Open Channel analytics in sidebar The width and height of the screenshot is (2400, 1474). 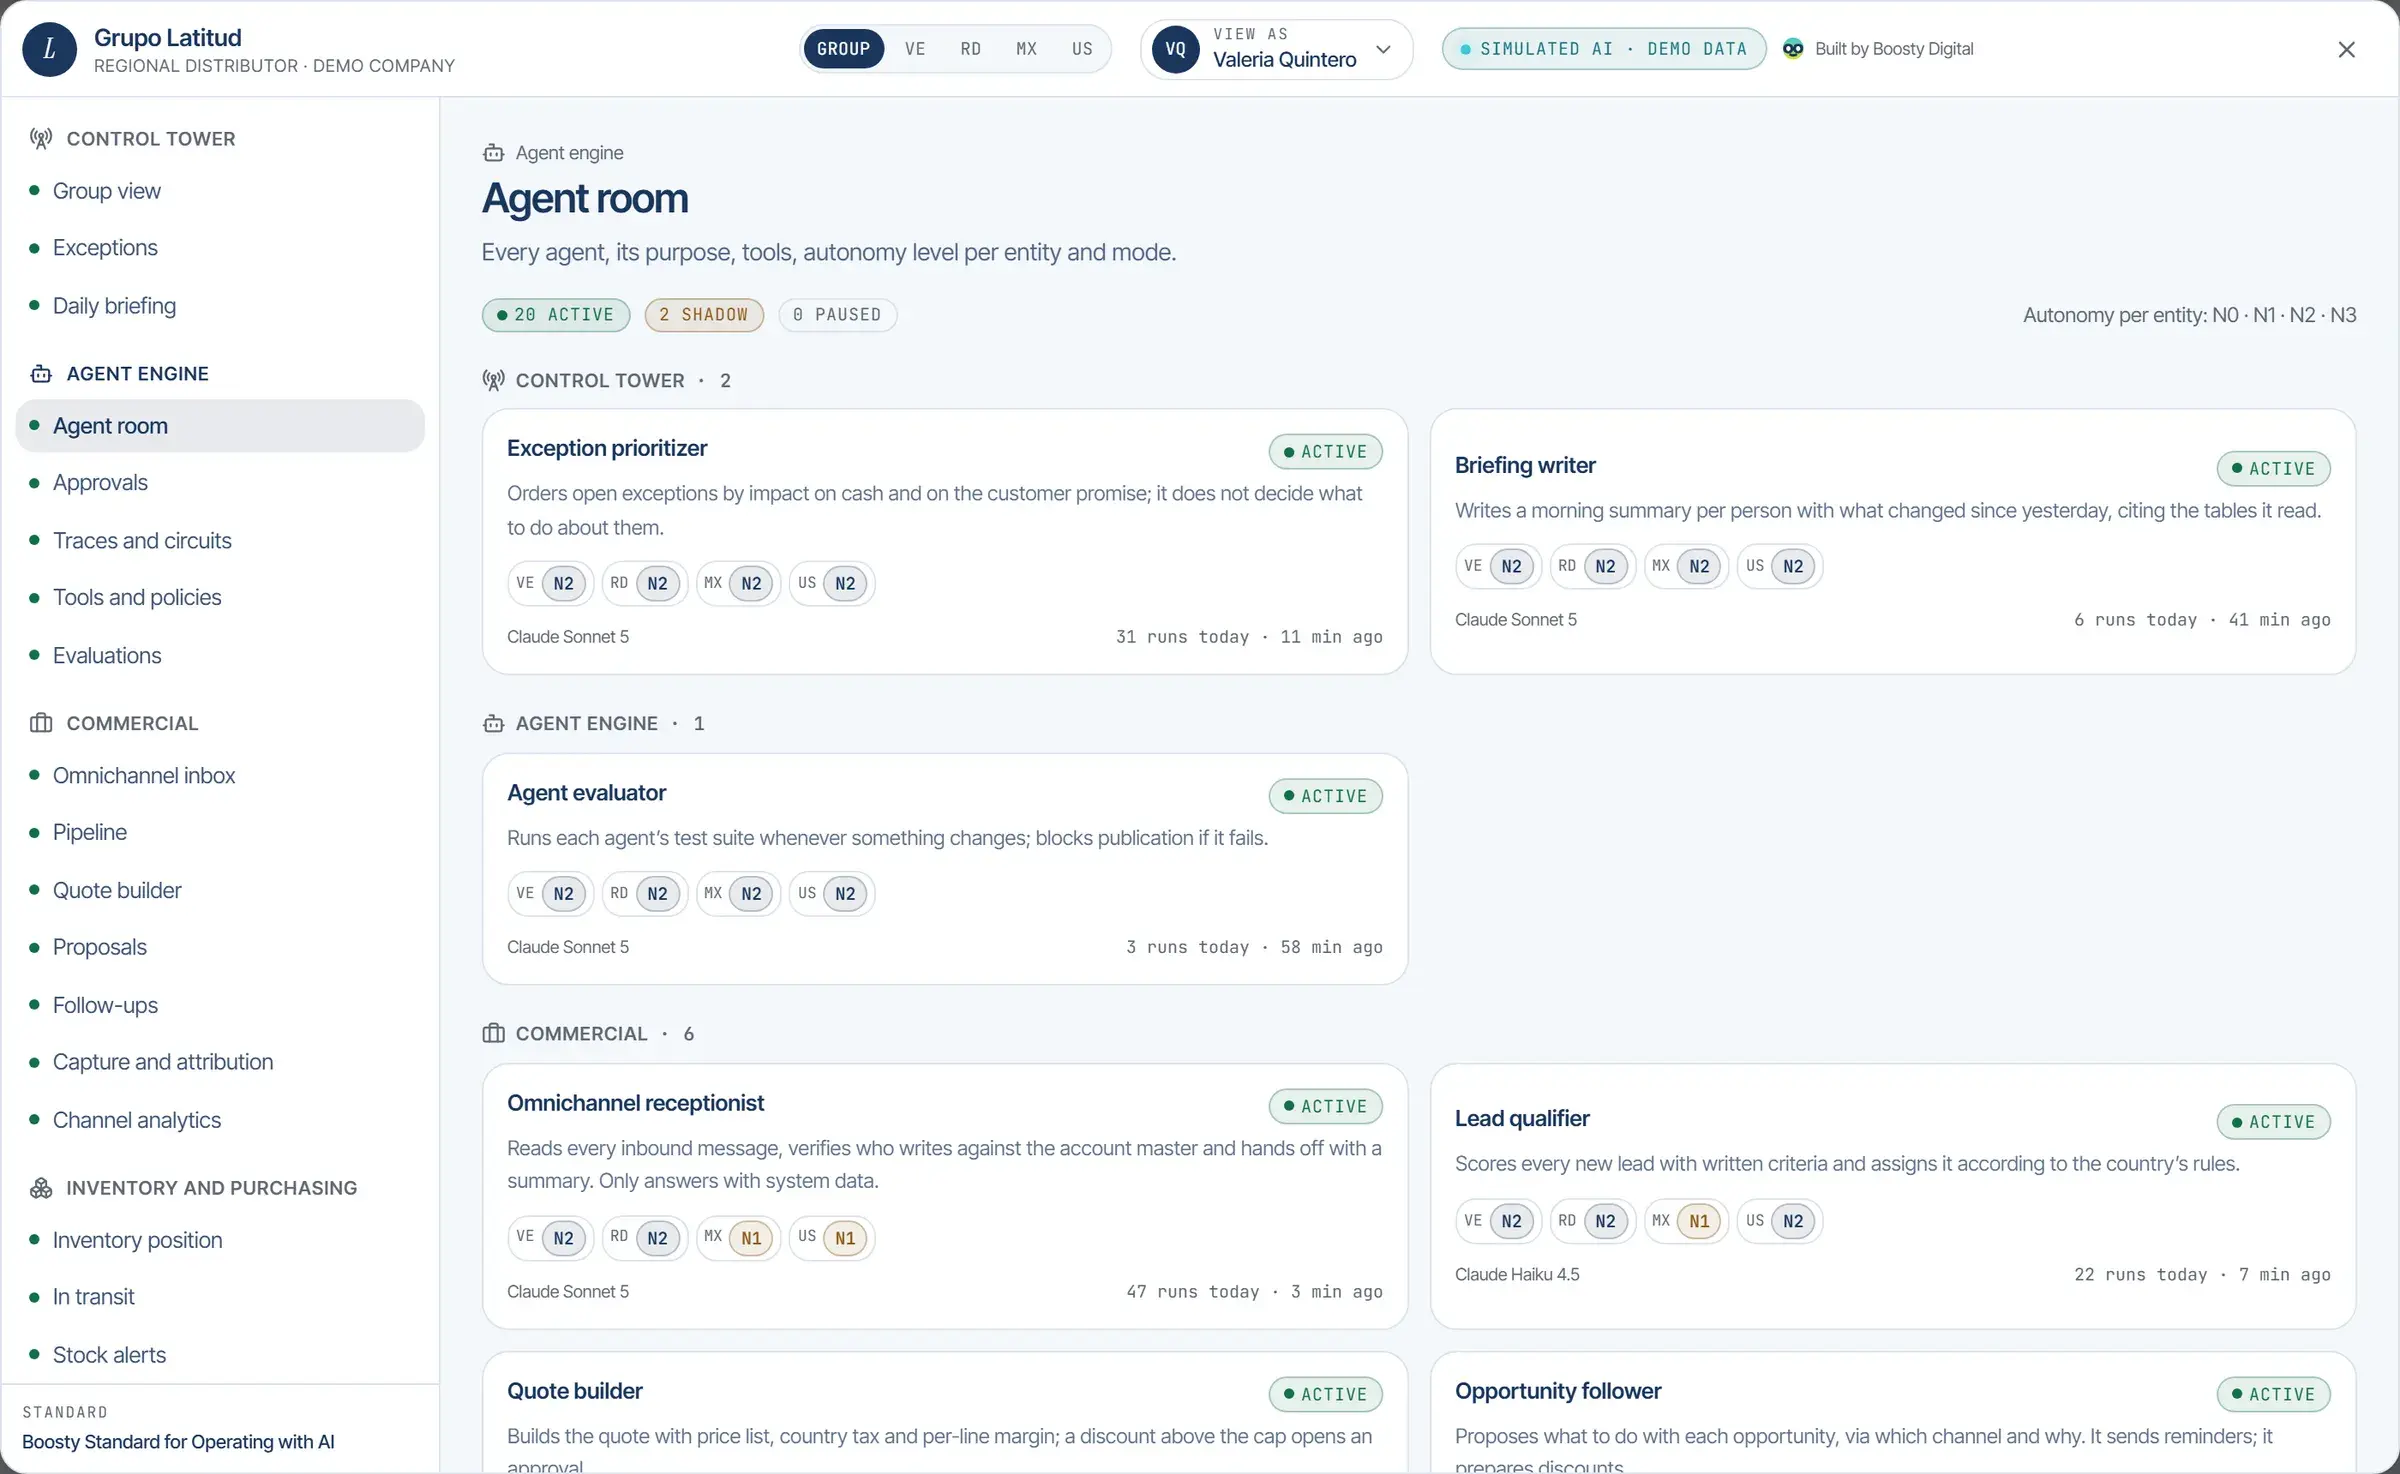point(220,1121)
